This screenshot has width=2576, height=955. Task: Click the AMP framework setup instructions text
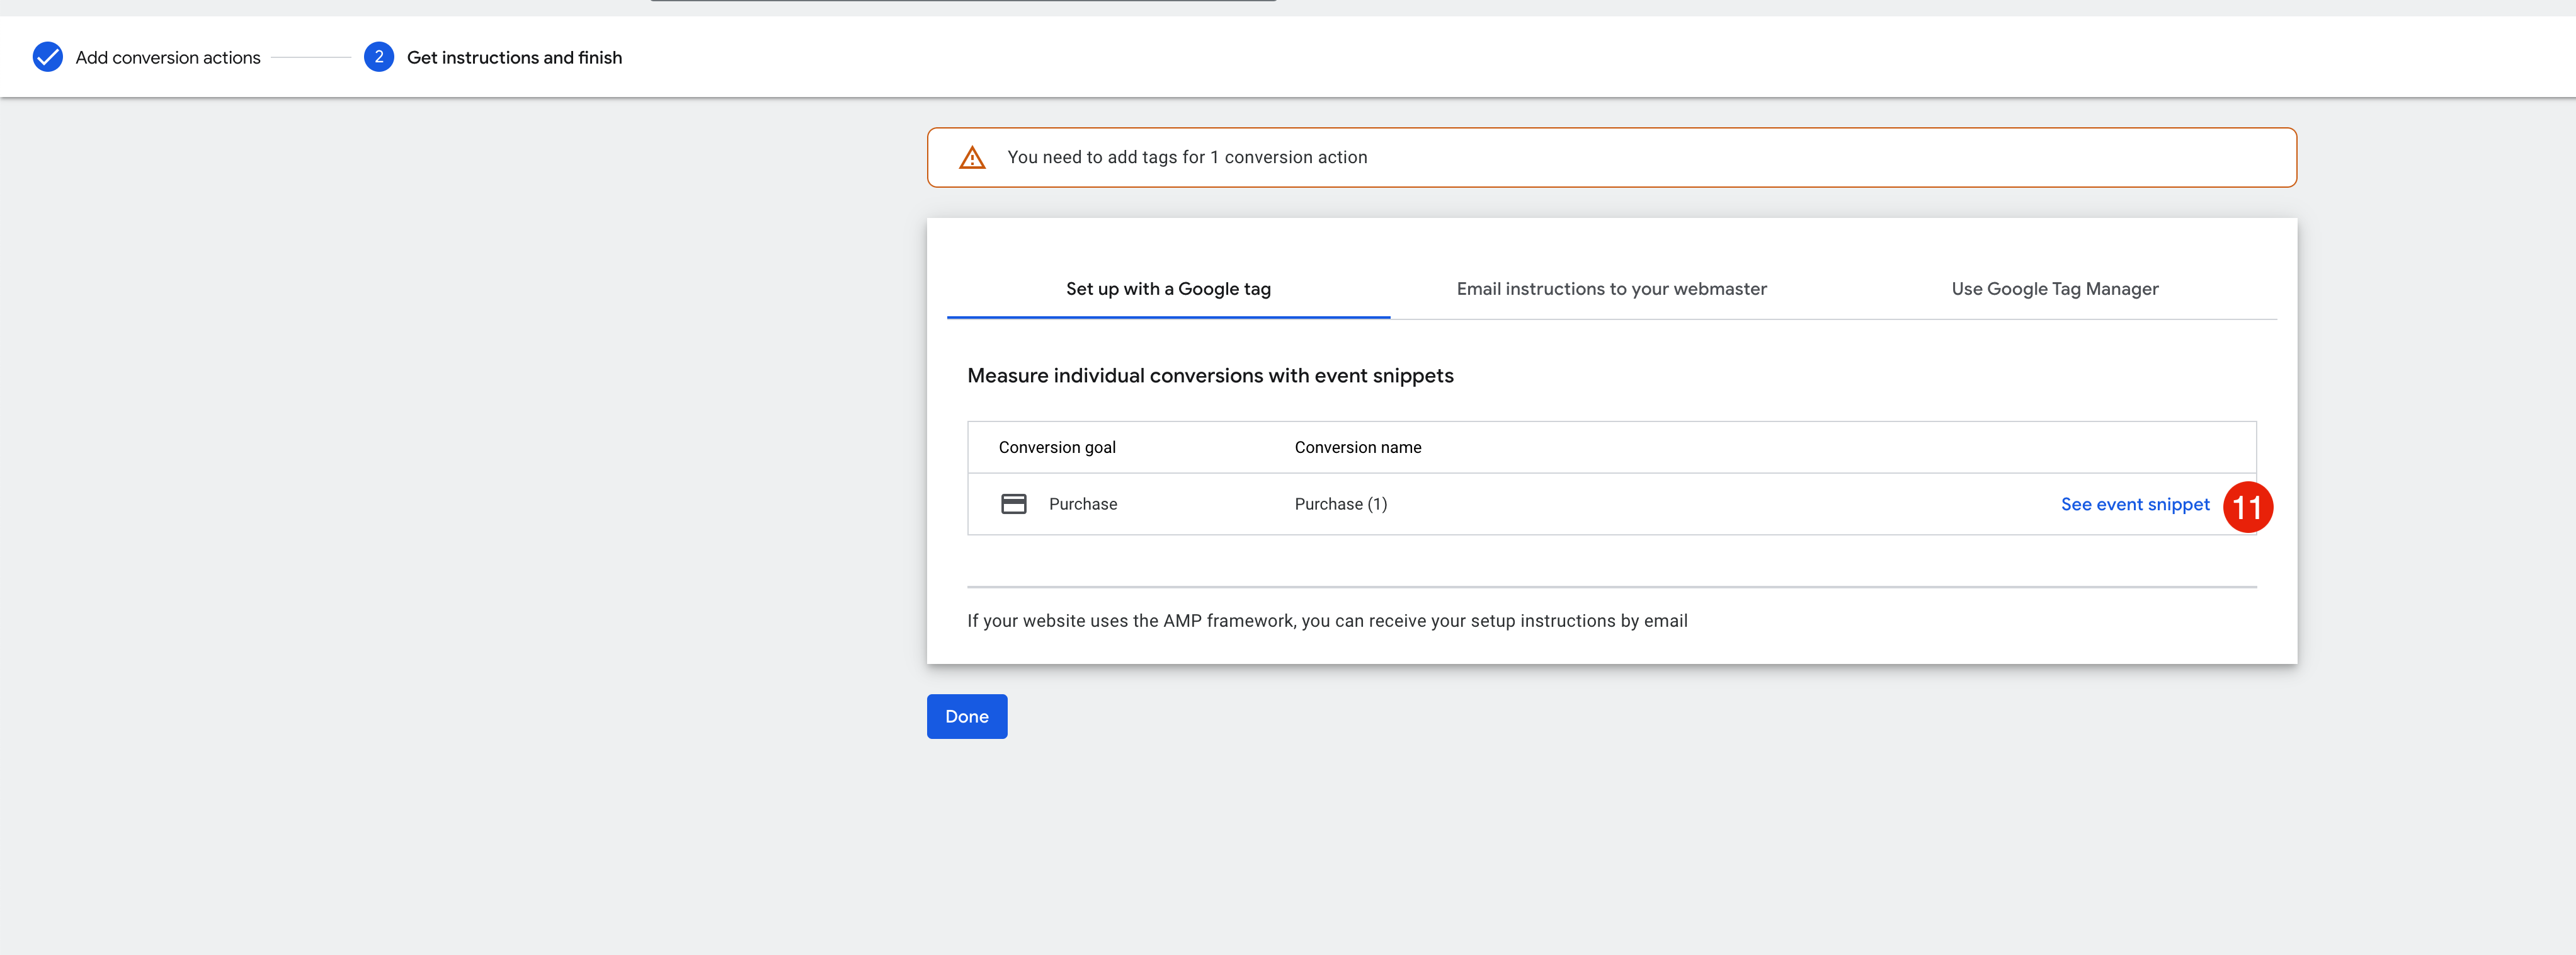pyautogui.click(x=1326, y=621)
